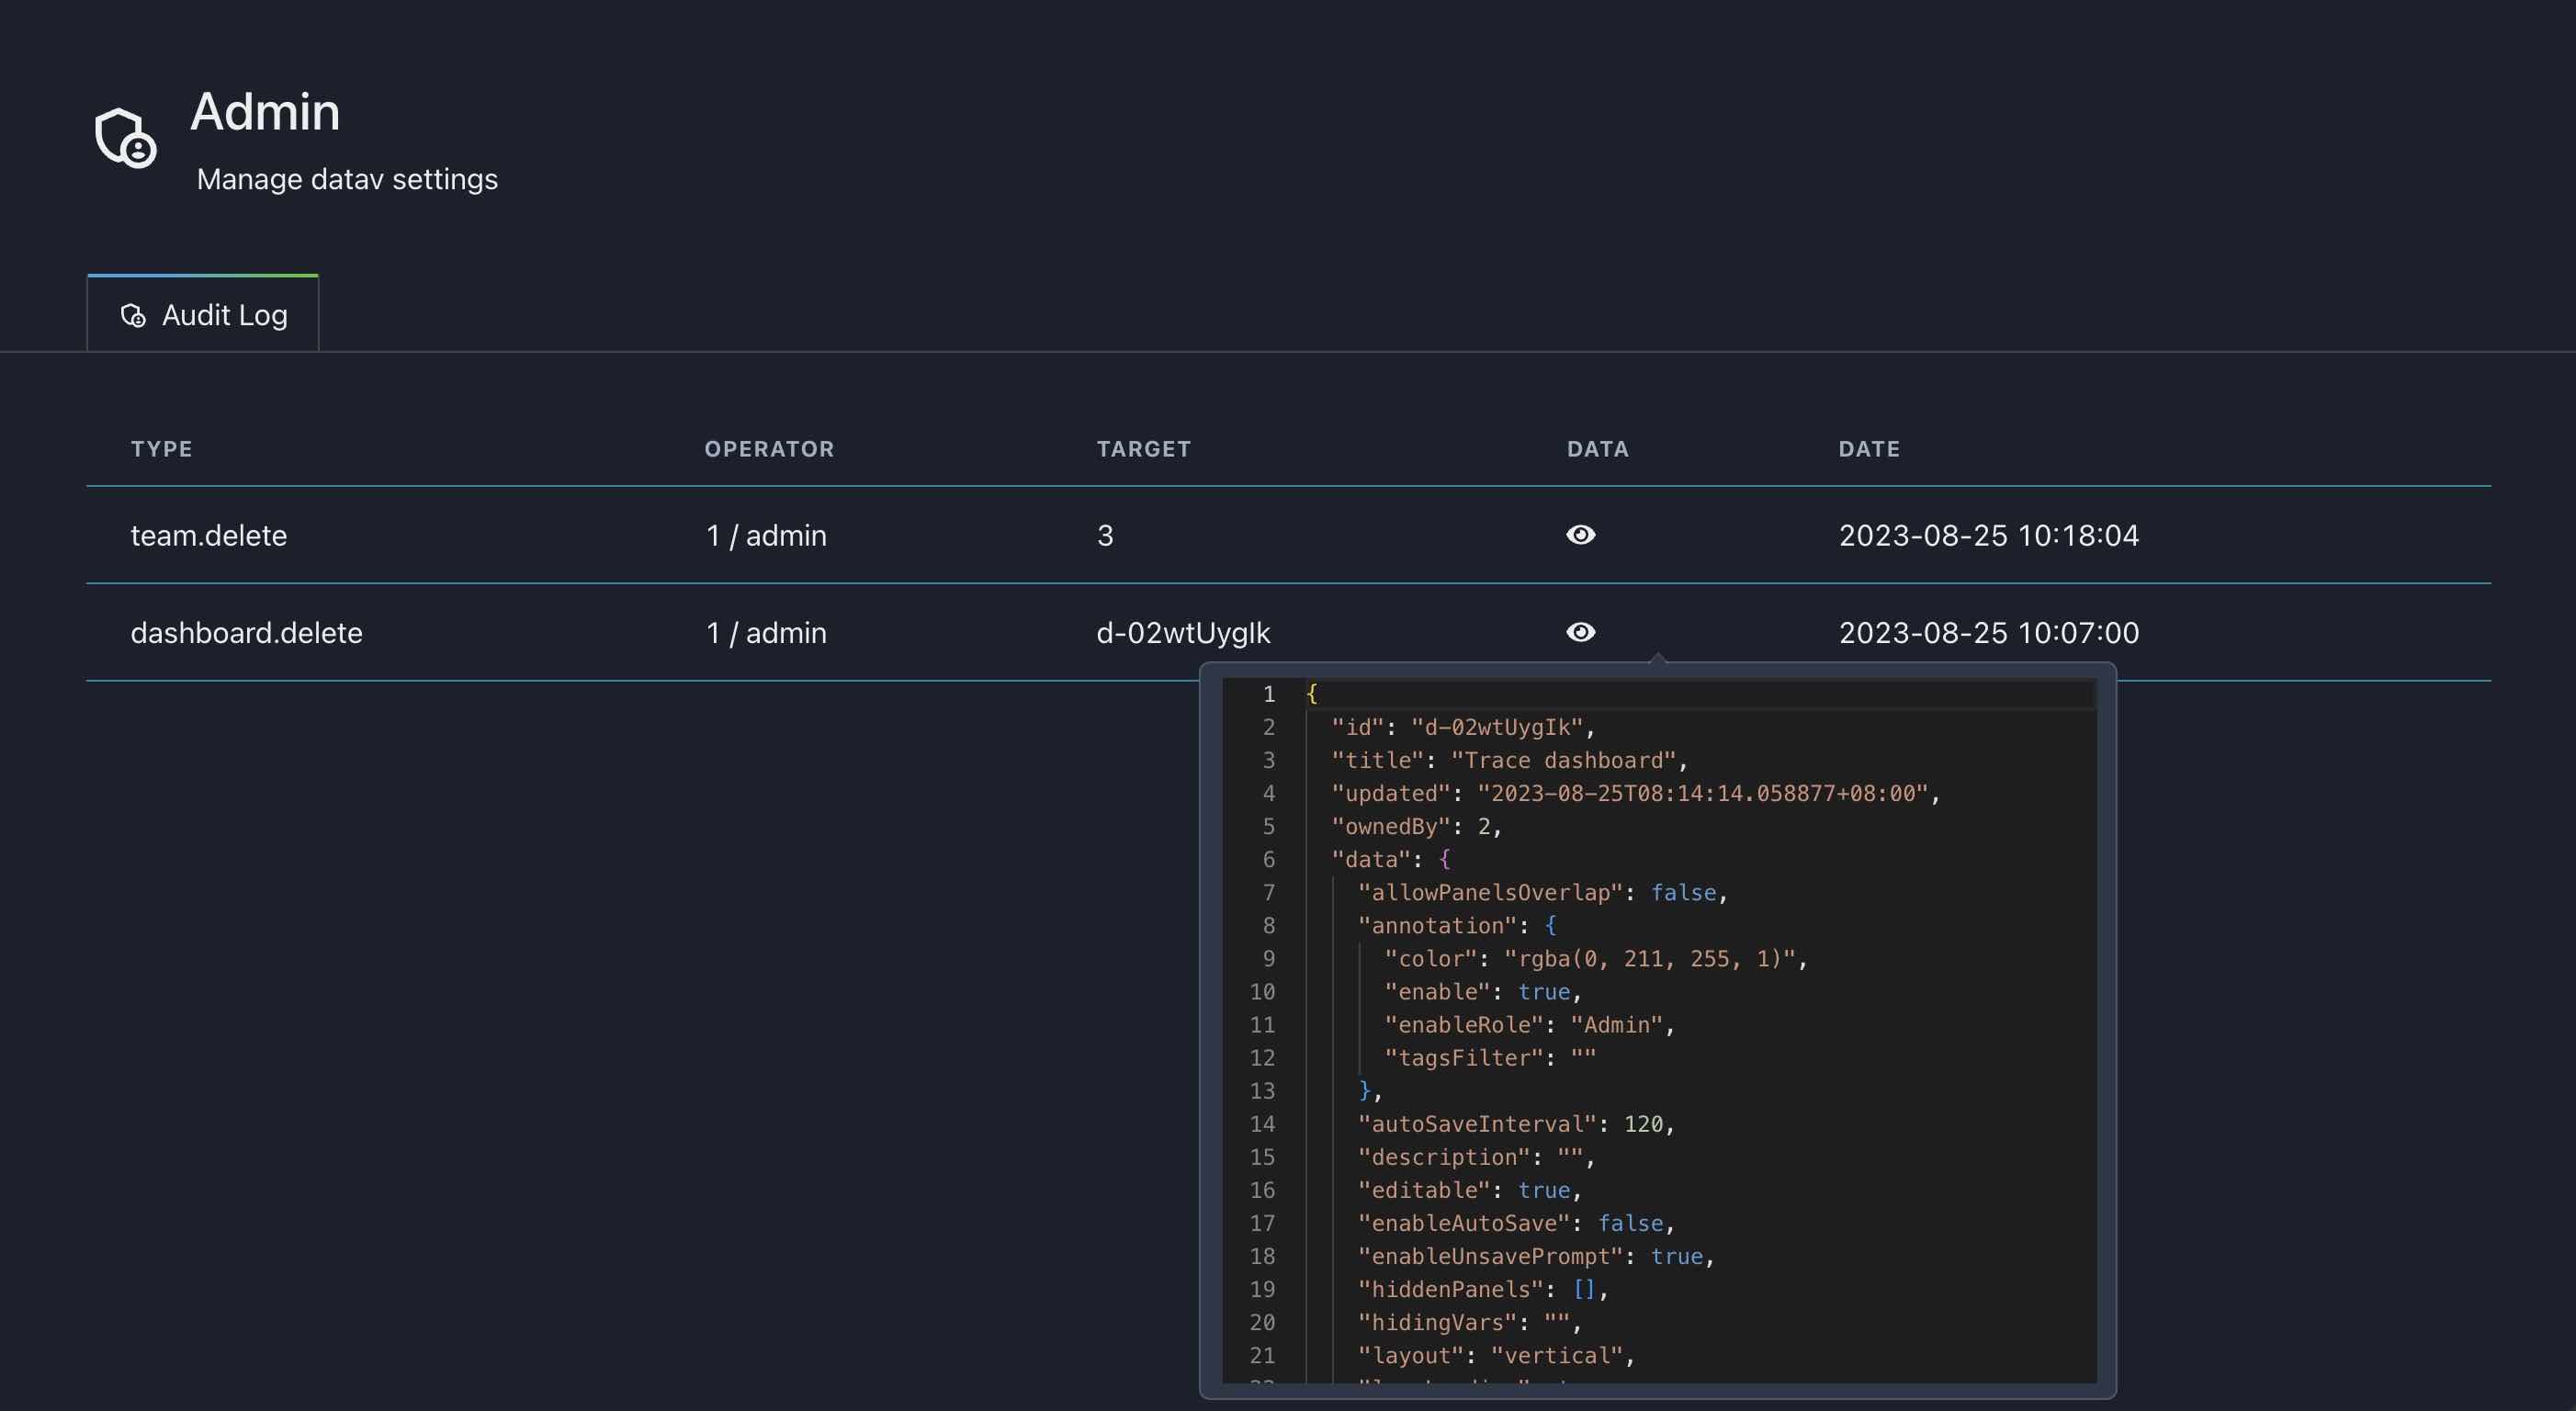View data for the team.delete row

coord(1580,535)
